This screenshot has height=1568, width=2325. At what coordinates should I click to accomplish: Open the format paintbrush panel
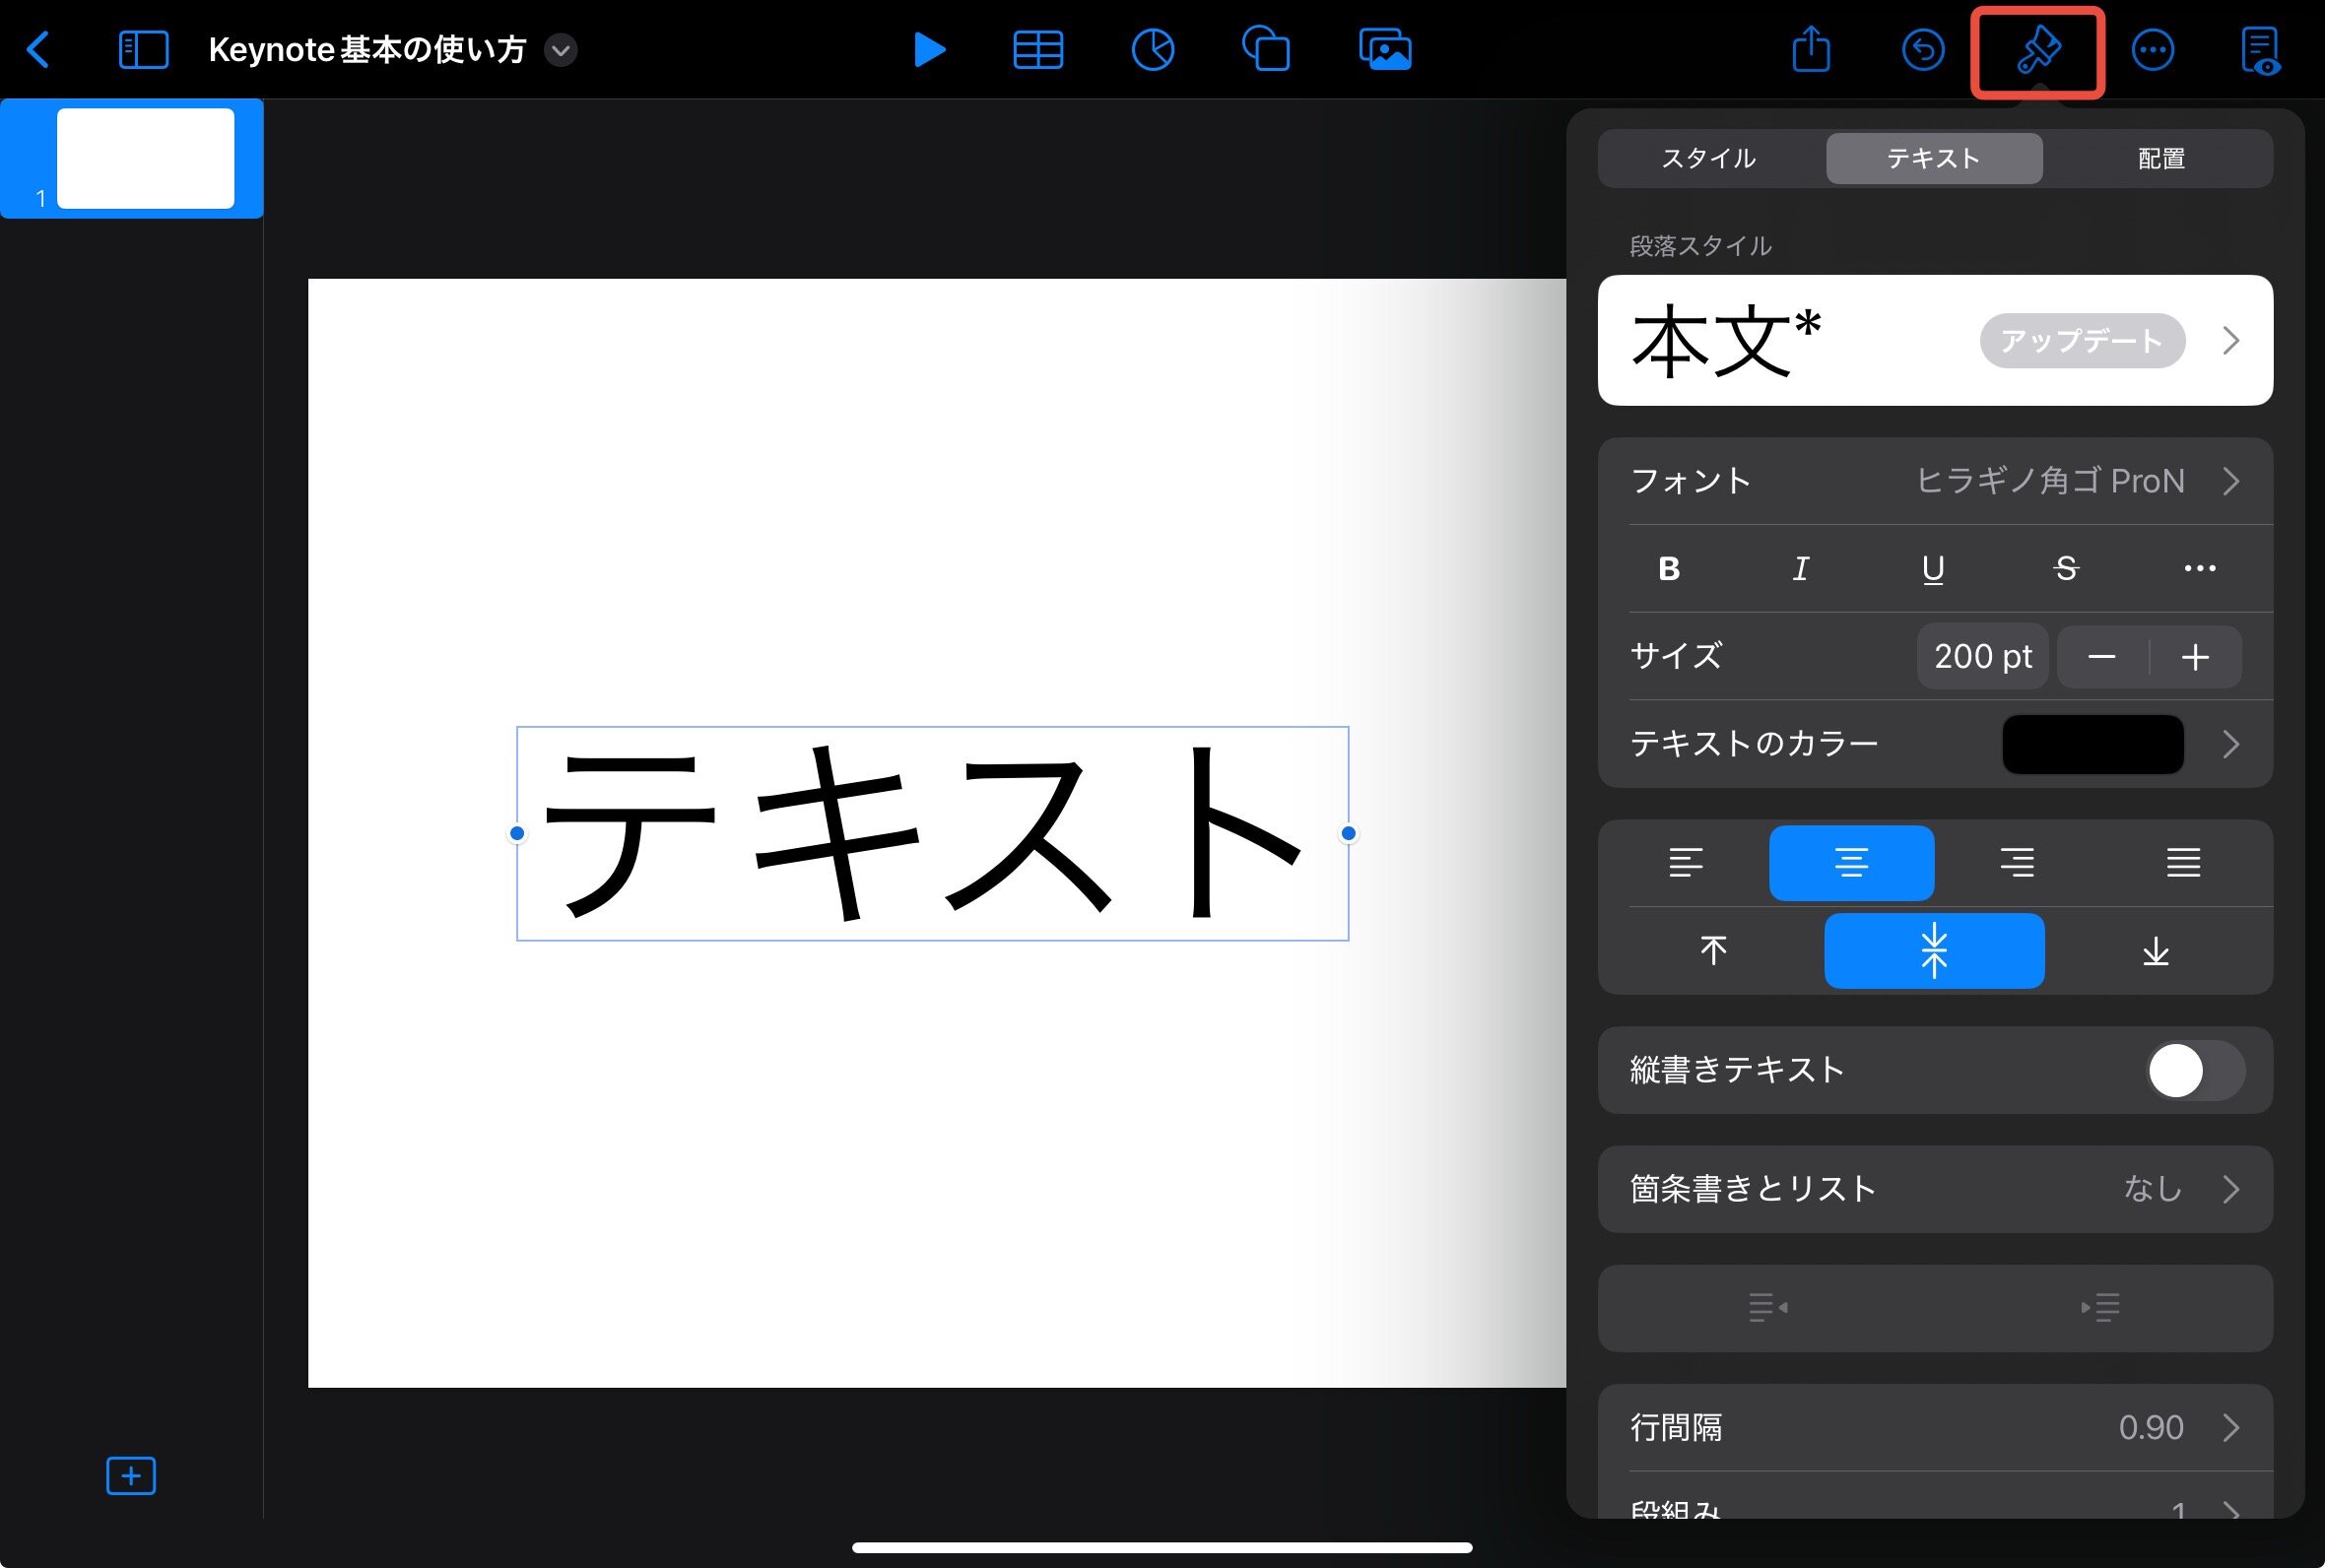pyautogui.click(x=2038, y=51)
